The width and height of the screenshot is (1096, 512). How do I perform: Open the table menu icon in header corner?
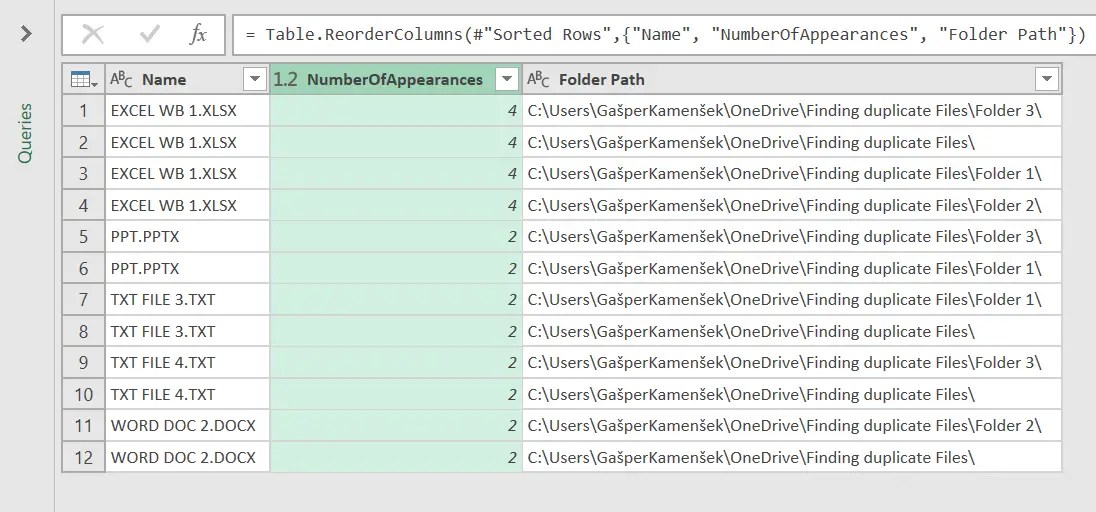tap(84, 80)
